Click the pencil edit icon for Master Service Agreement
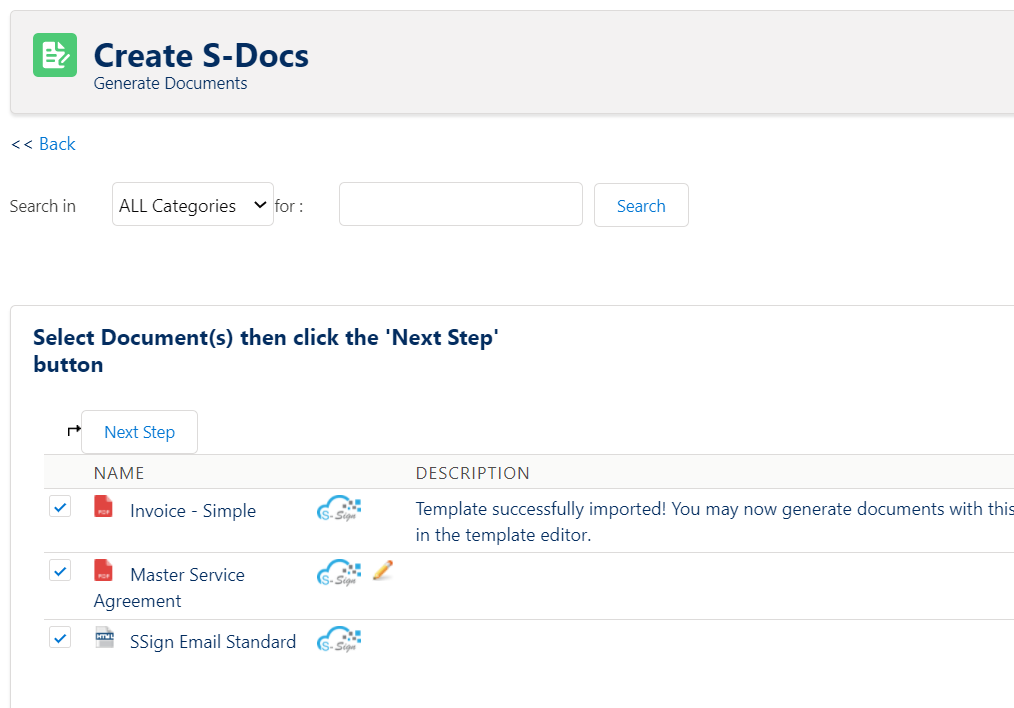The height and width of the screenshot is (708, 1014). (383, 570)
